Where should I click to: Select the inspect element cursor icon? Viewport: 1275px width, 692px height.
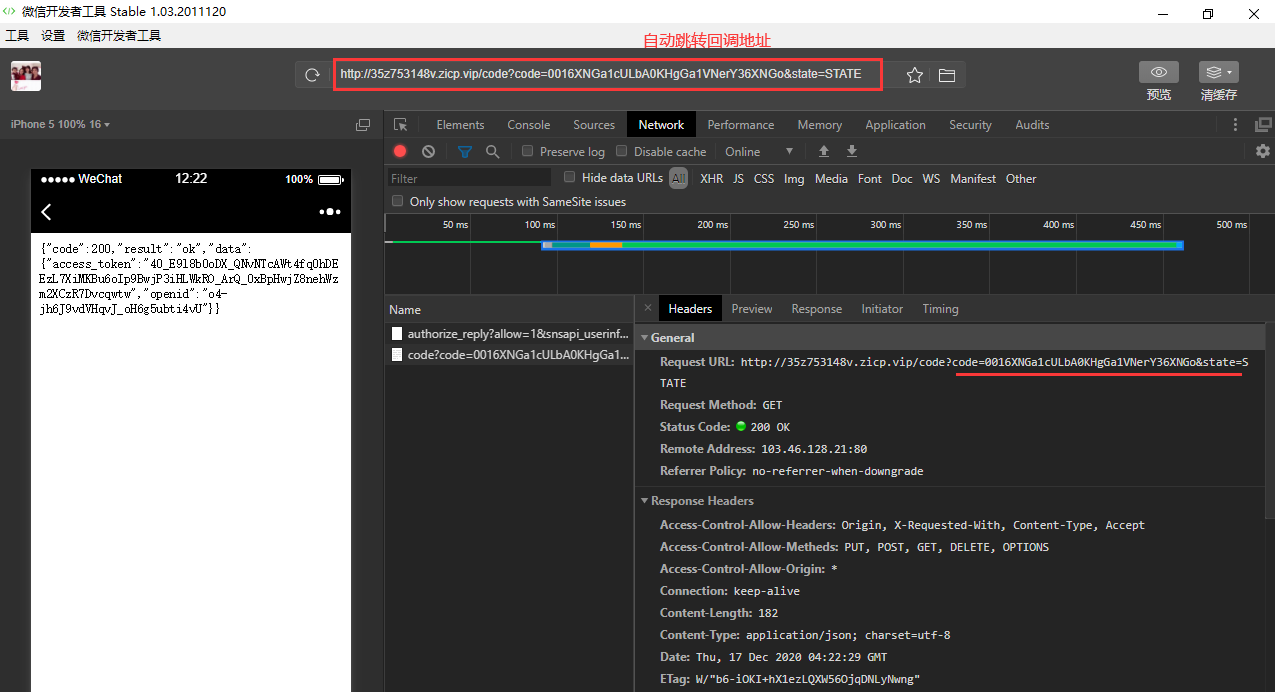401,125
